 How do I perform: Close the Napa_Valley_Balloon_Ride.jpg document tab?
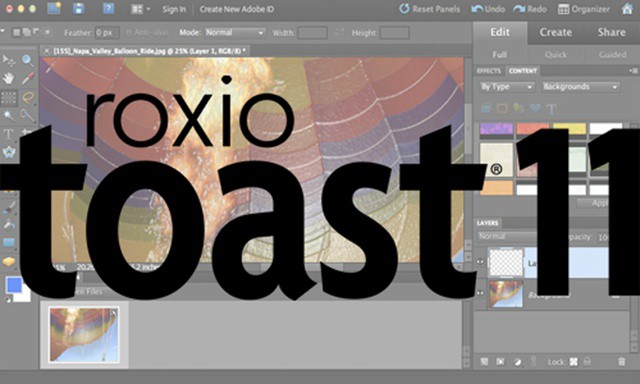click(47, 51)
